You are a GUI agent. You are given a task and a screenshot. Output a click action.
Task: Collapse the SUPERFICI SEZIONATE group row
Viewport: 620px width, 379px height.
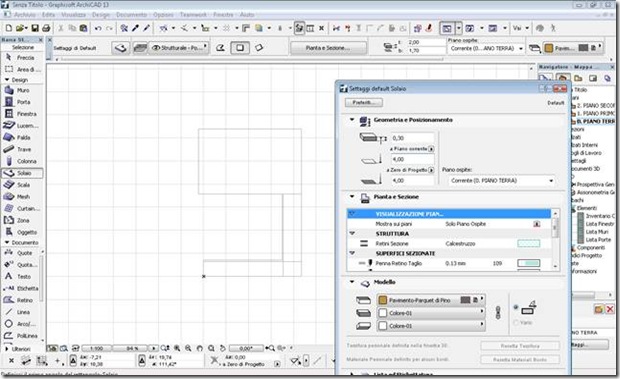(352, 253)
